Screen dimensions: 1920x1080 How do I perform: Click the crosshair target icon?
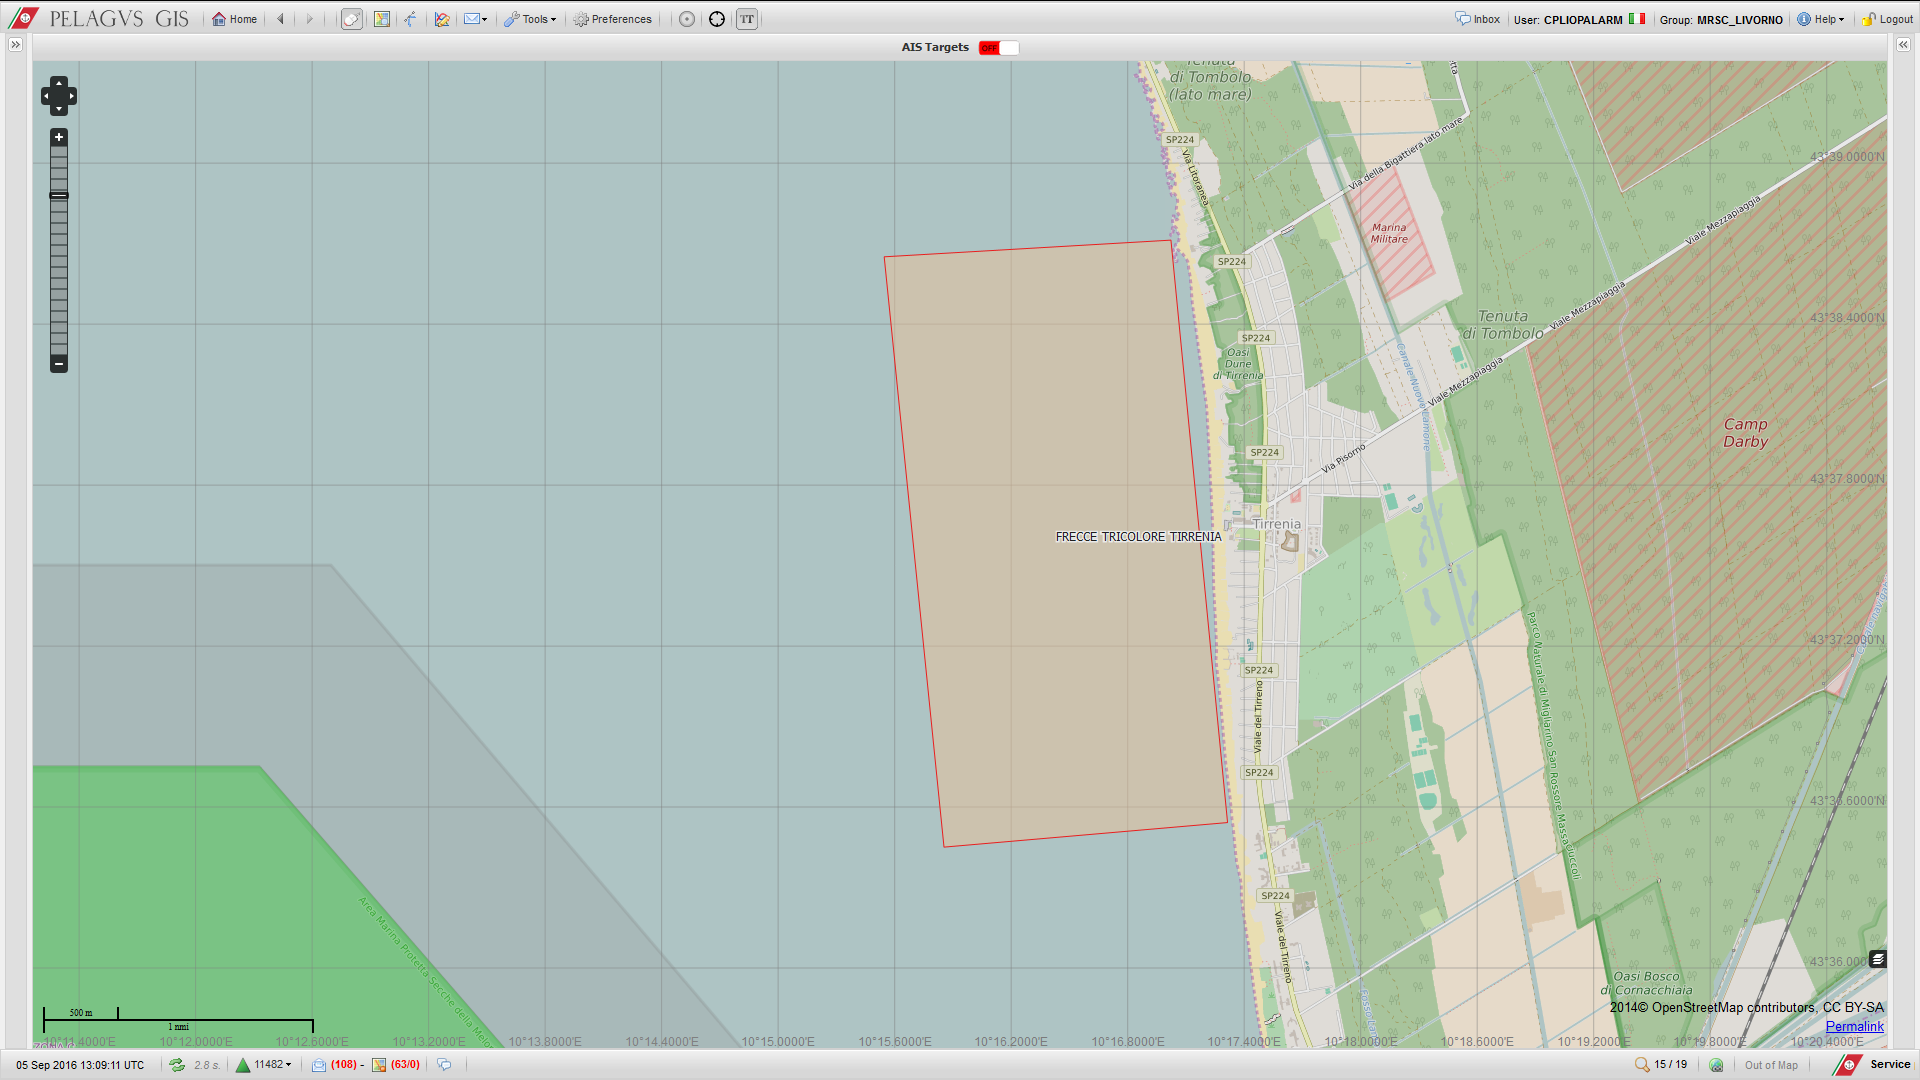[717, 19]
